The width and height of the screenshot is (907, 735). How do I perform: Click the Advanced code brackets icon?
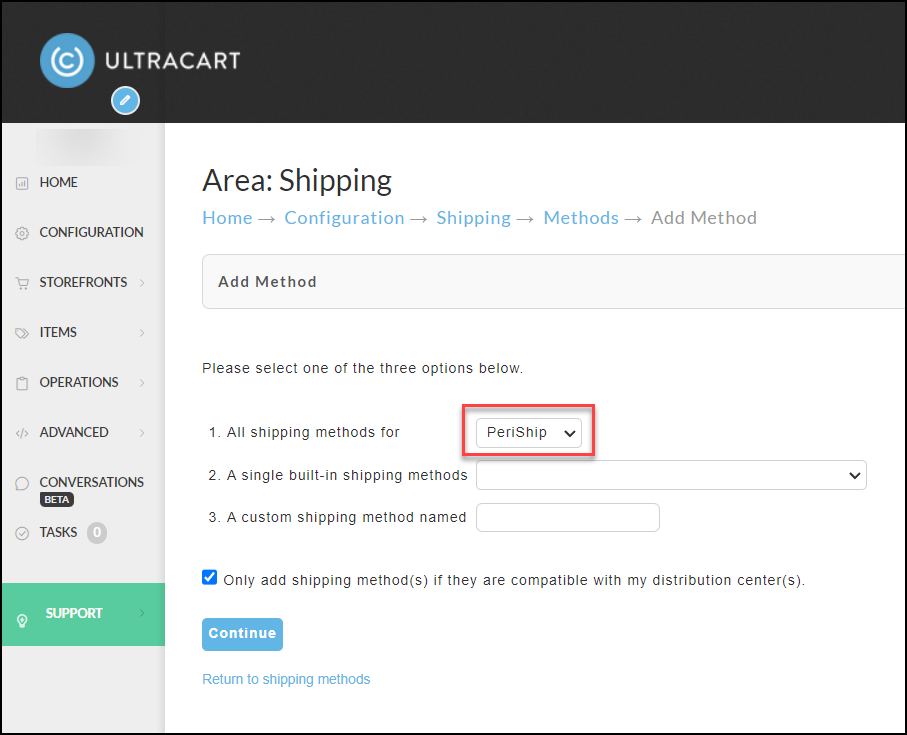click(22, 433)
